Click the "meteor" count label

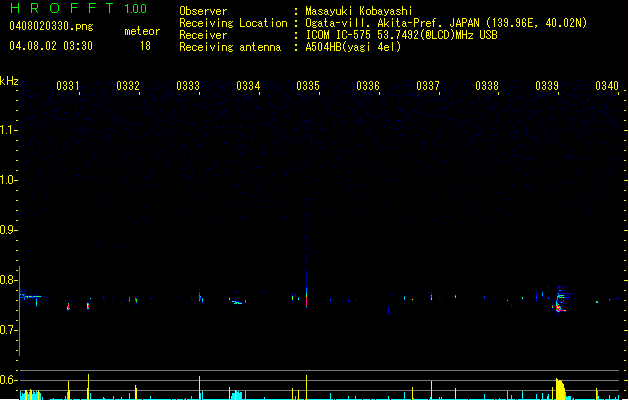[142, 31]
